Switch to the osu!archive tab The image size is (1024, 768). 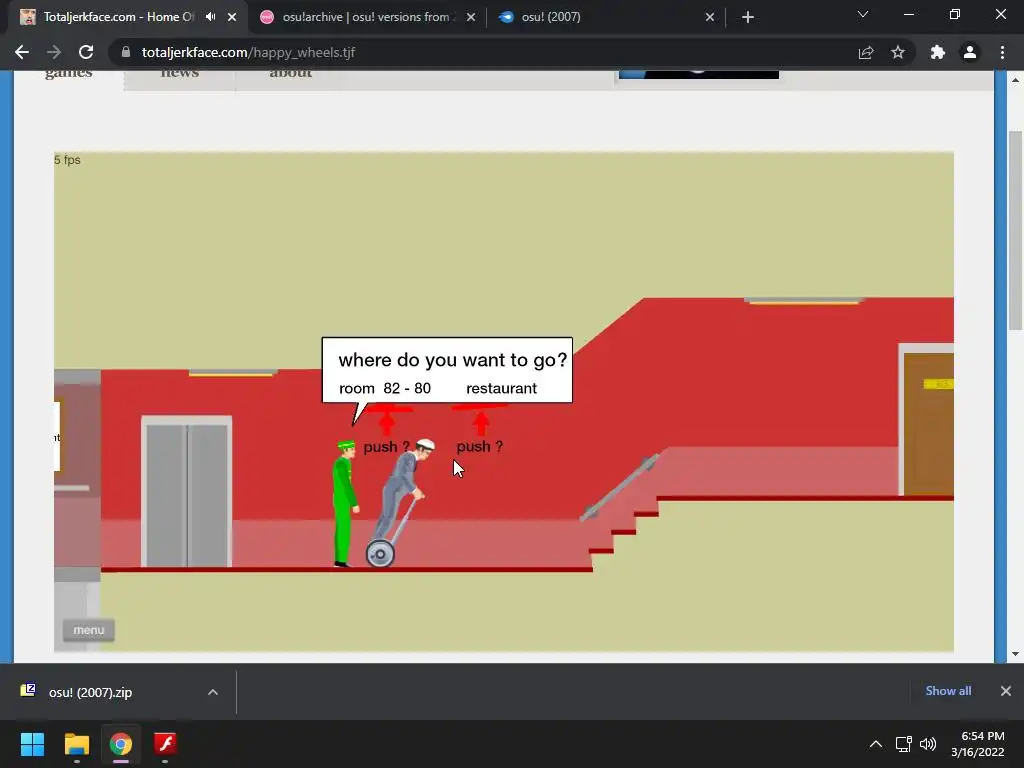[x=366, y=17]
